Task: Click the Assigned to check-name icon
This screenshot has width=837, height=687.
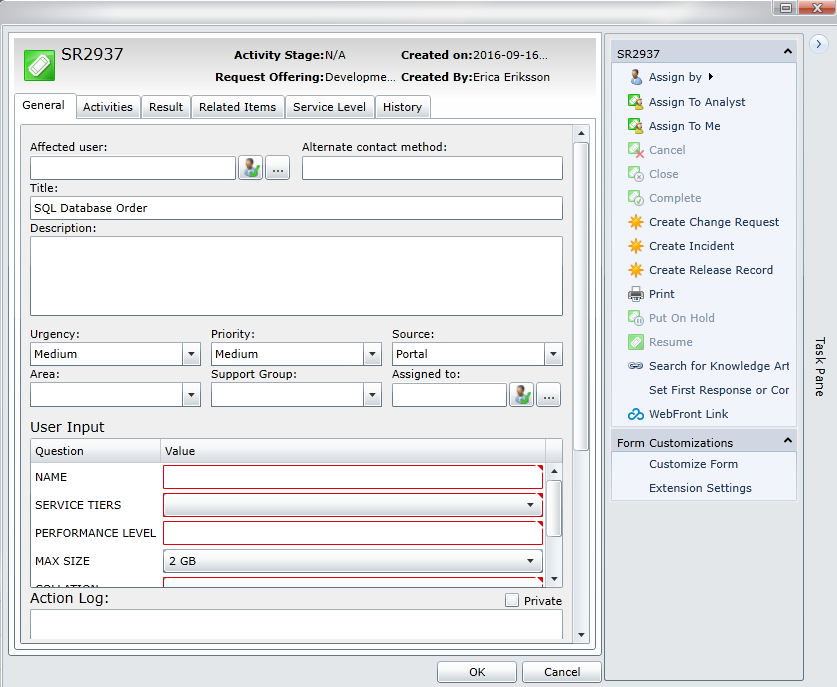Action: coord(522,394)
